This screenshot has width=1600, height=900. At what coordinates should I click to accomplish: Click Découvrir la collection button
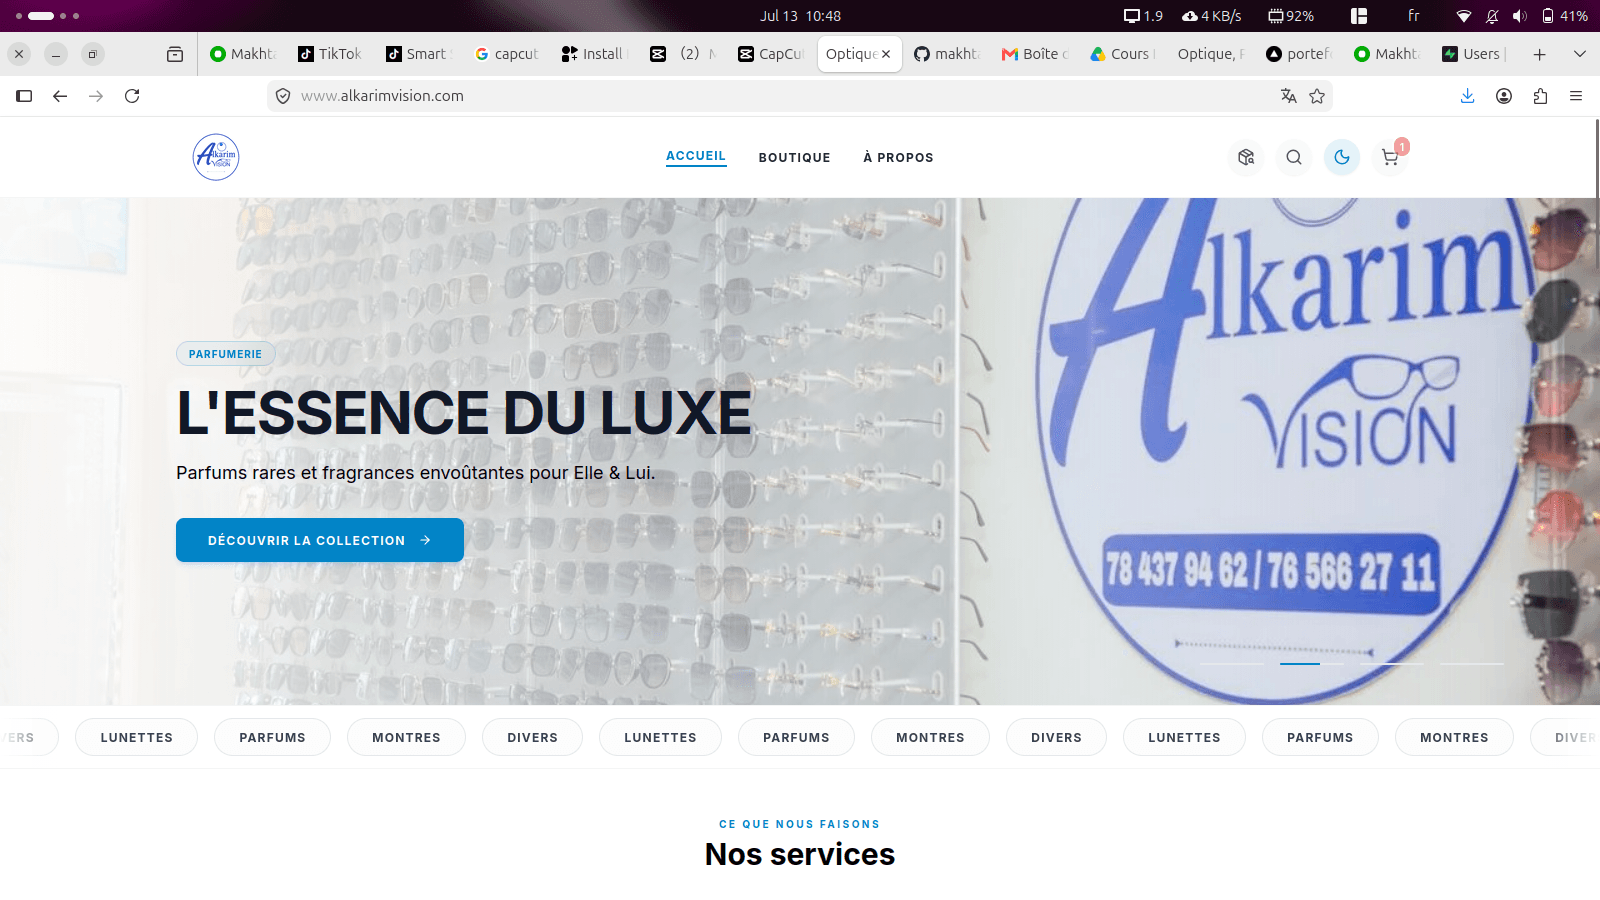pos(320,540)
